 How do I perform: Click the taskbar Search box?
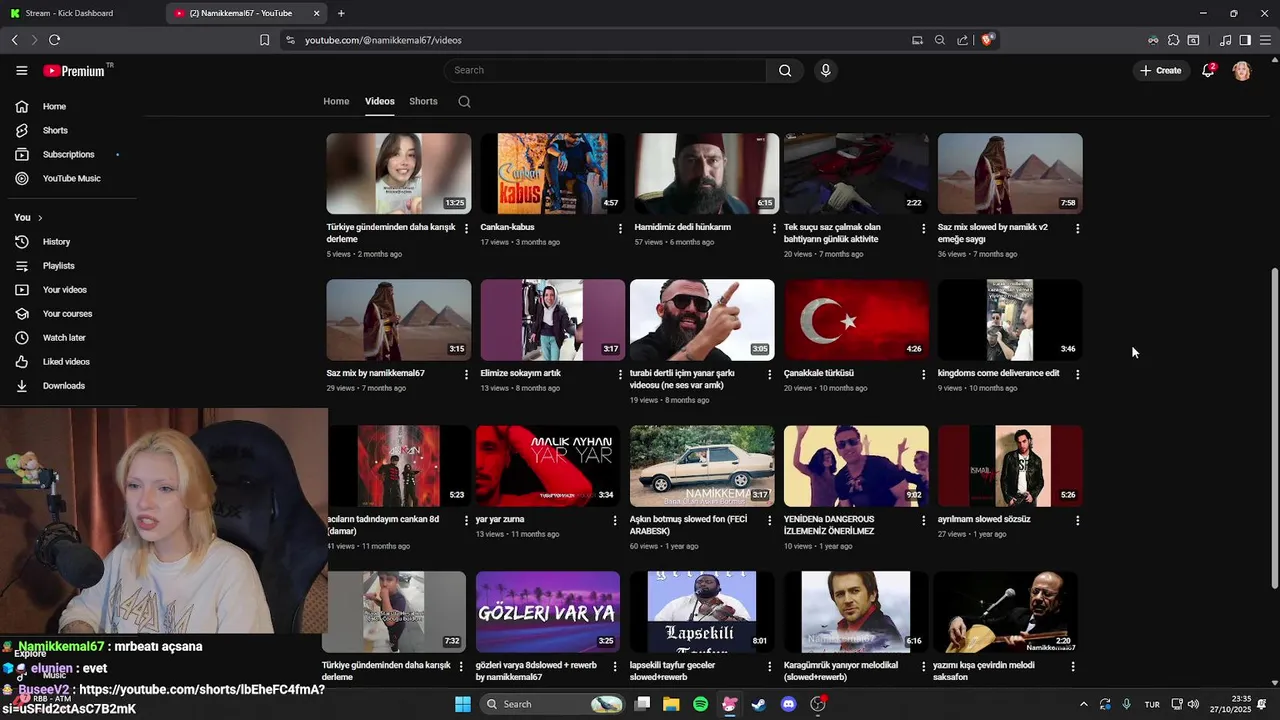(553, 704)
